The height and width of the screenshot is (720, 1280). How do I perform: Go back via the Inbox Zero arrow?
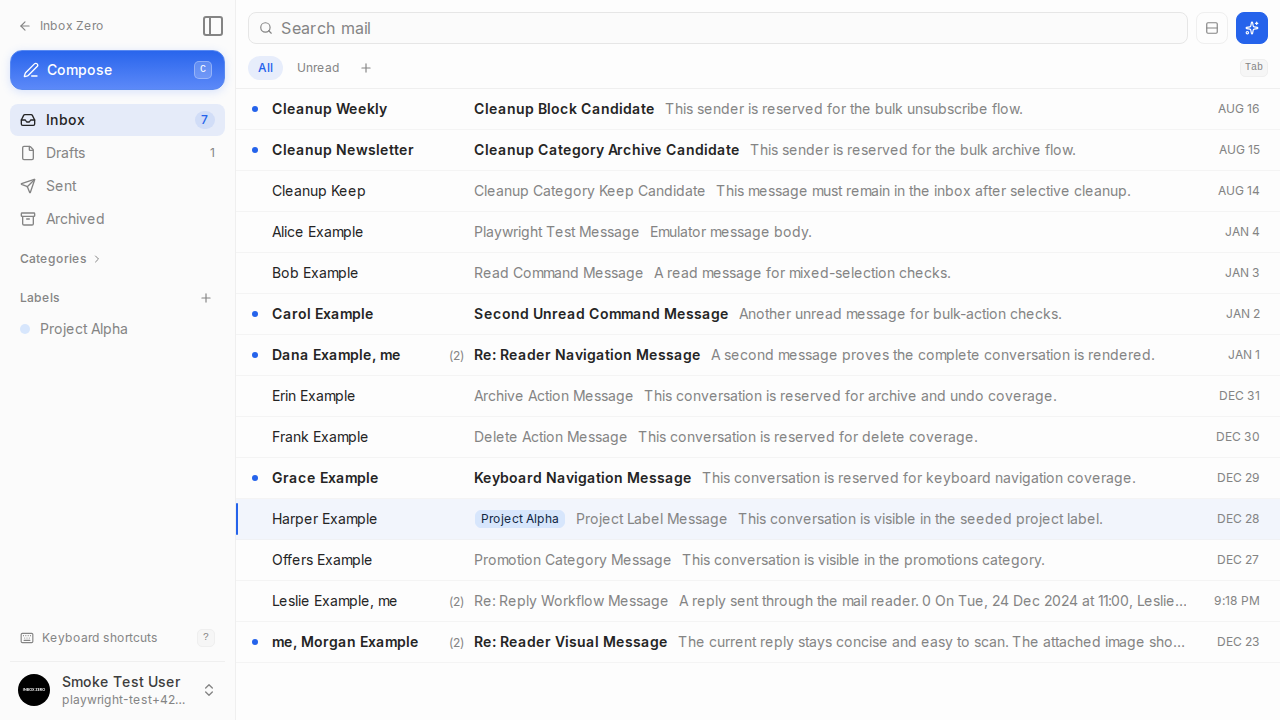[x=61, y=26]
